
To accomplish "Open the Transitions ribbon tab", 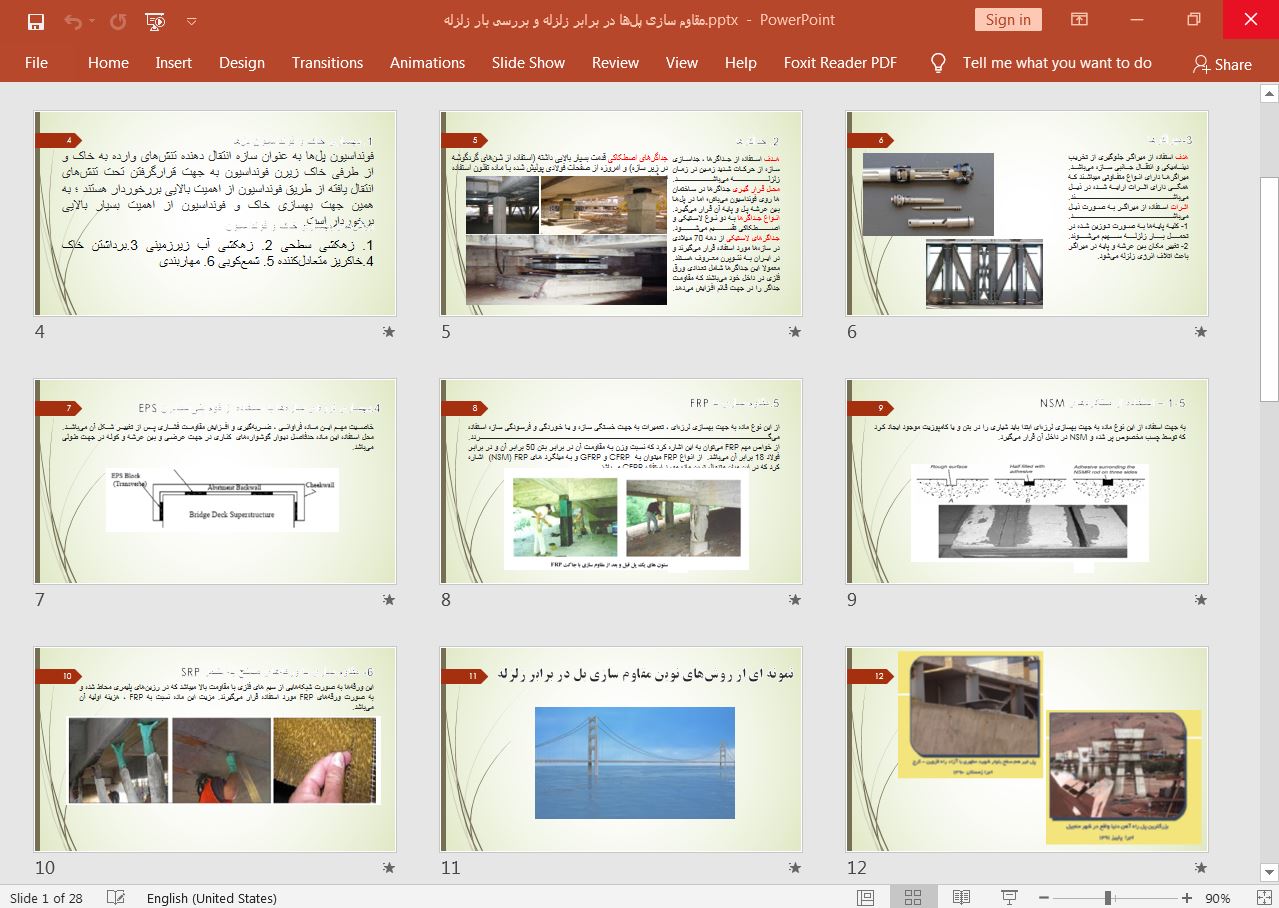I will (327, 63).
